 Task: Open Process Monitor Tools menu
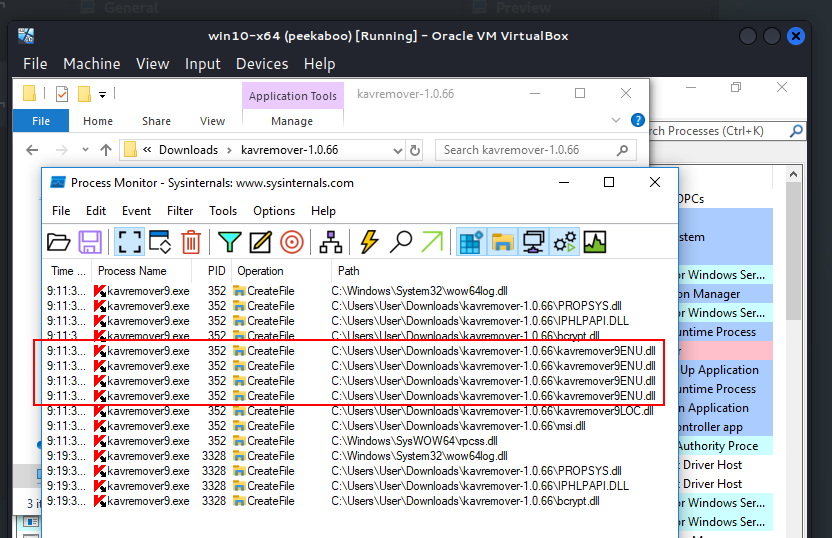[223, 211]
